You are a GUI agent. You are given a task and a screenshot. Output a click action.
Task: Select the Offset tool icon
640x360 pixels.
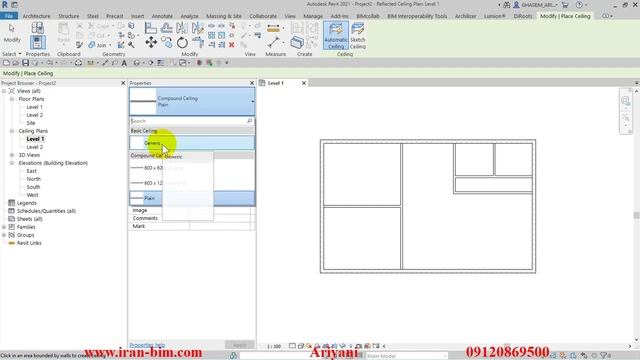(166, 28)
